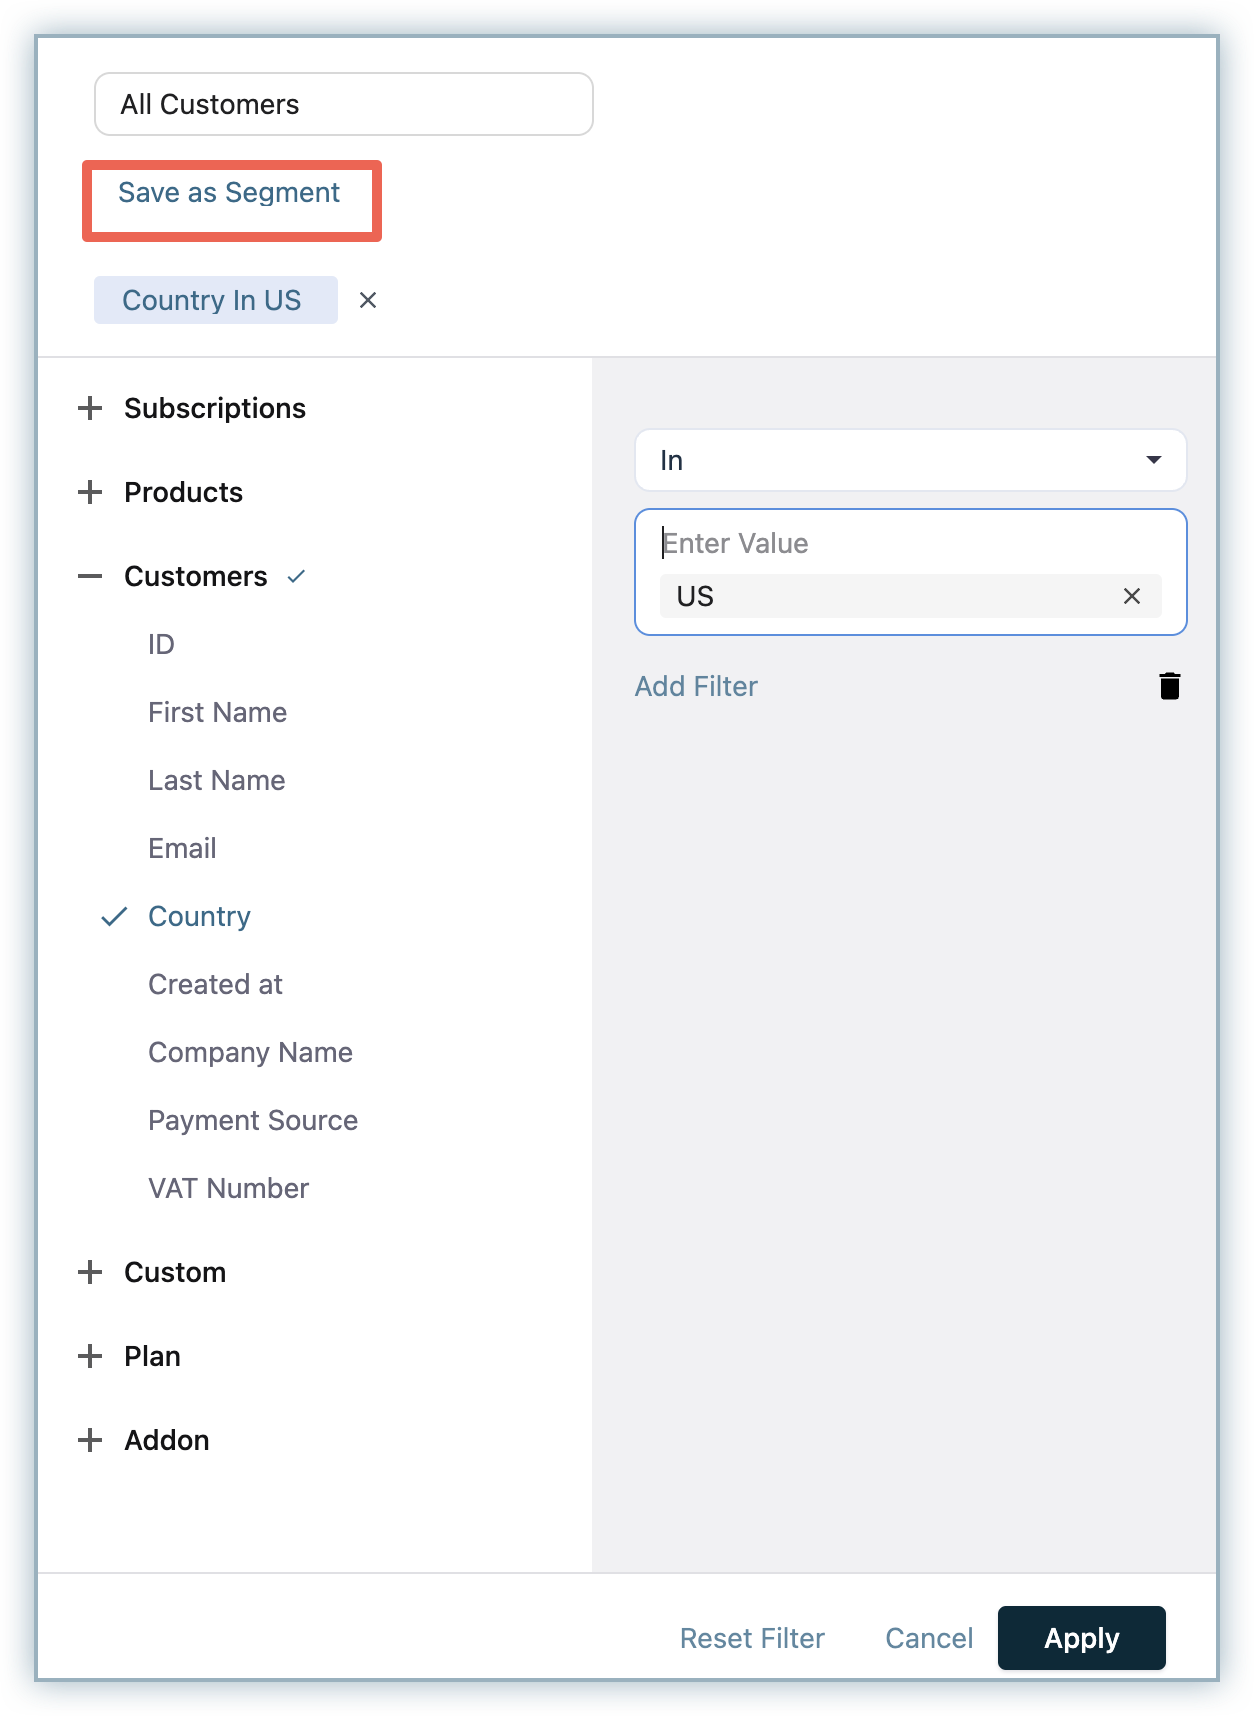The image size is (1254, 1716).
Task: Expand the Addon category
Action: point(90,1440)
